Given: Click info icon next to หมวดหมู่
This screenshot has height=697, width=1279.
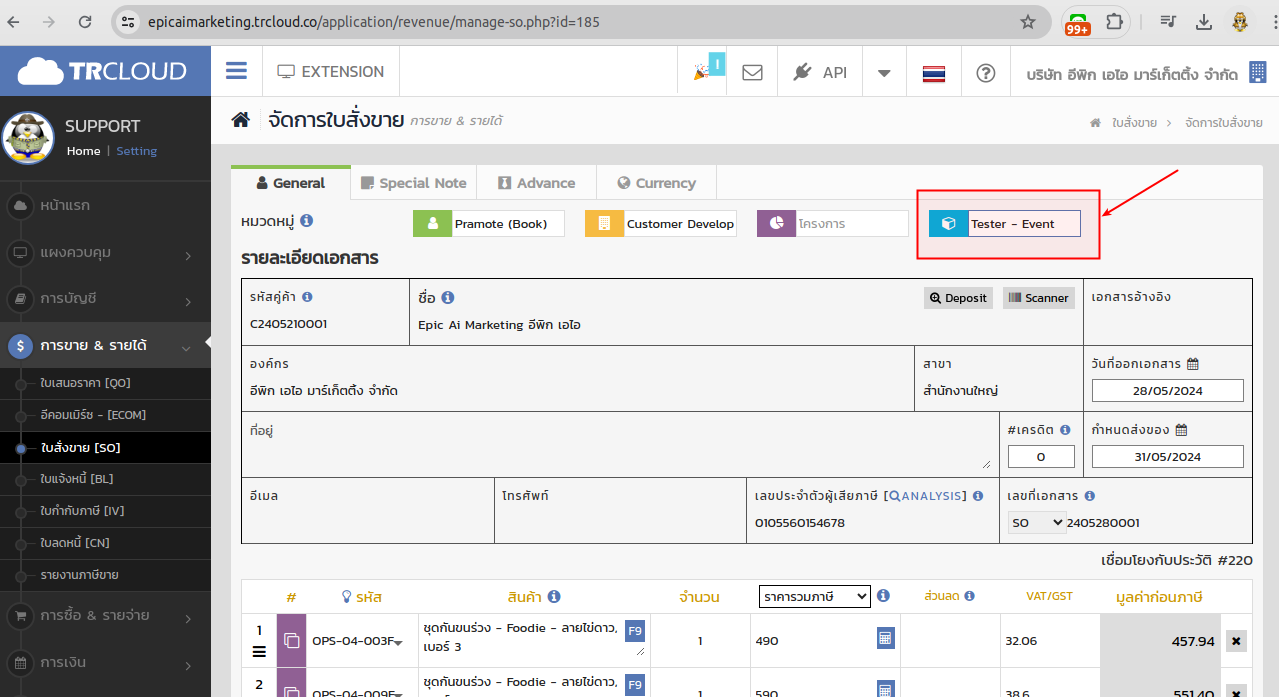Looking at the screenshot, I should coord(307,220).
